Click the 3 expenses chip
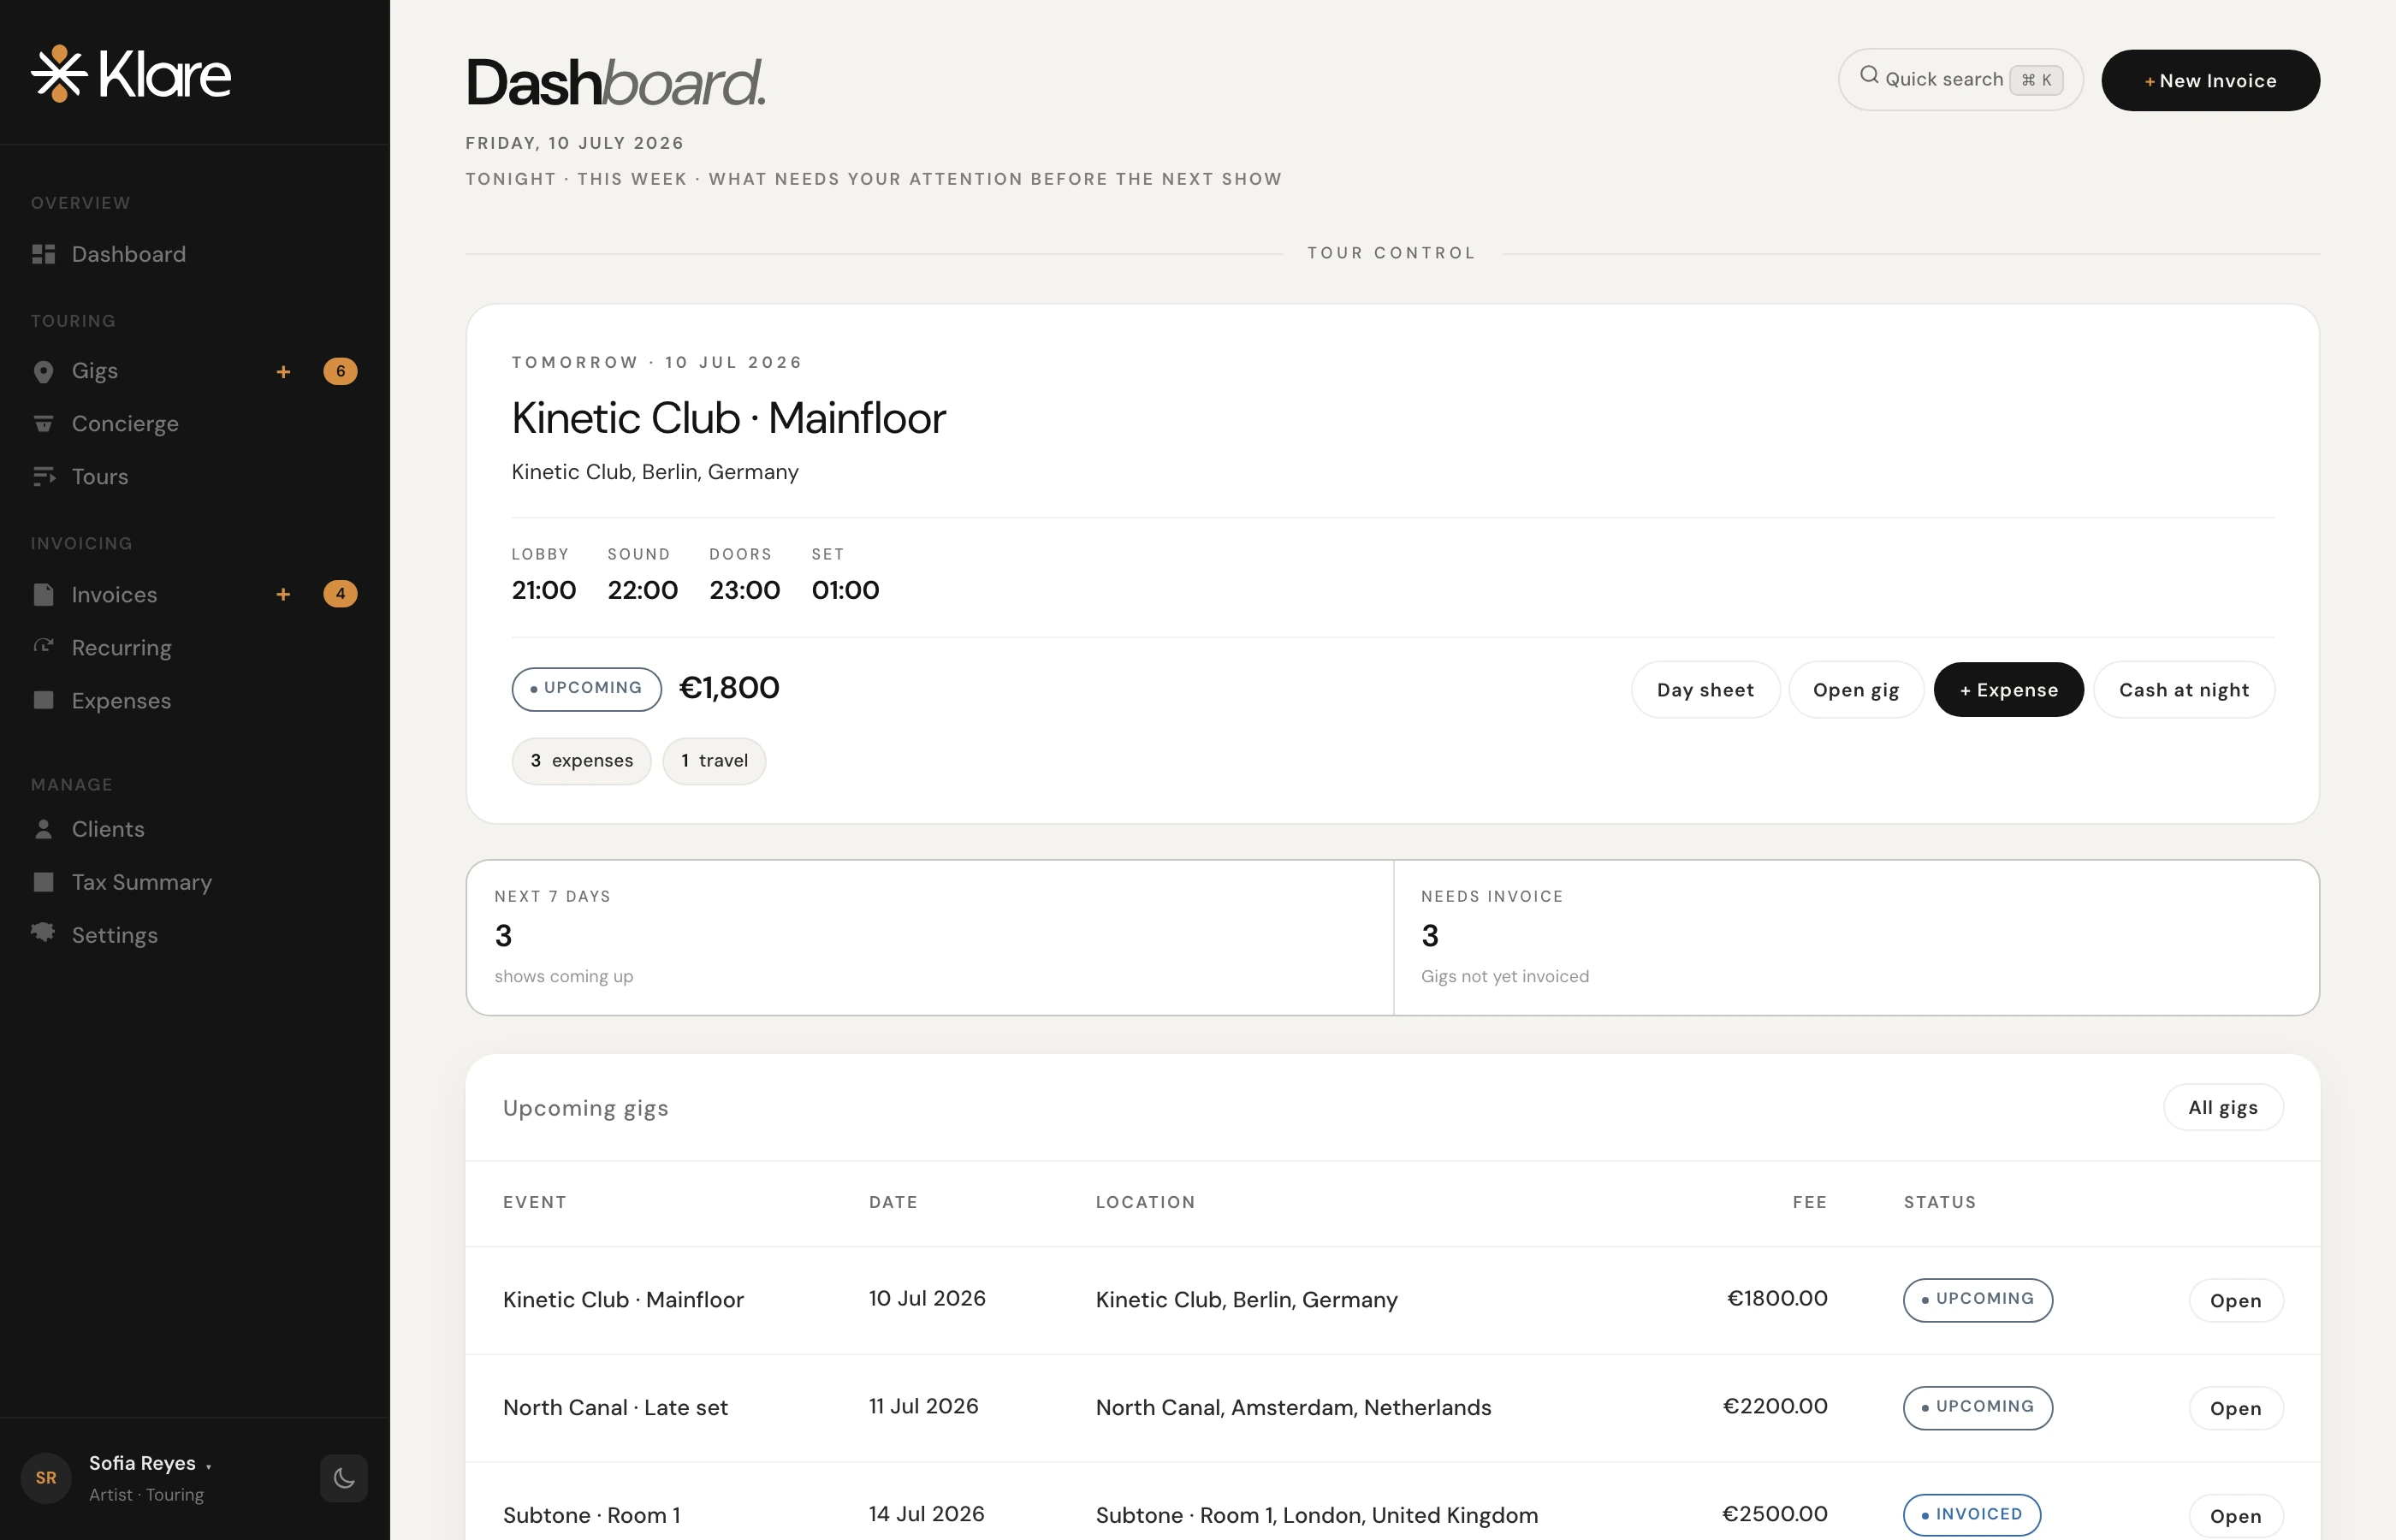The width and height of the screenshot is (2396, 1540). click(581, 761)
